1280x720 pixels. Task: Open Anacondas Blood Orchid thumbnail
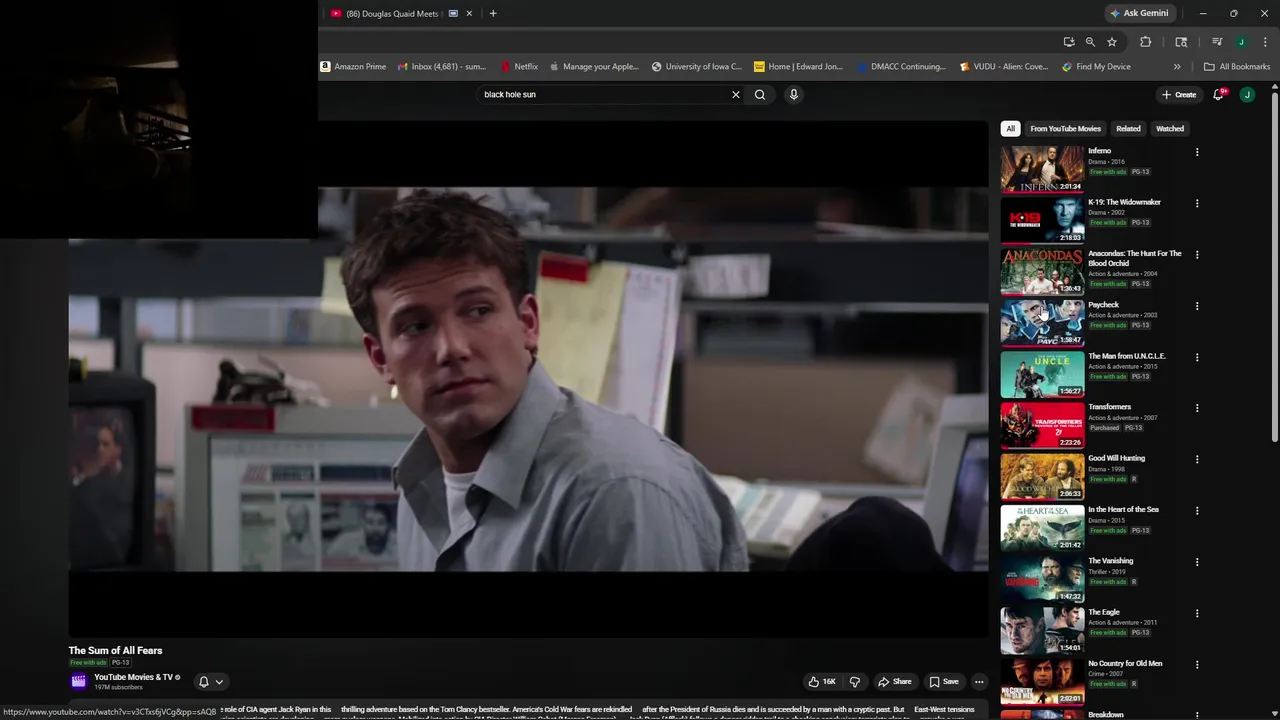coord(1042,271)
